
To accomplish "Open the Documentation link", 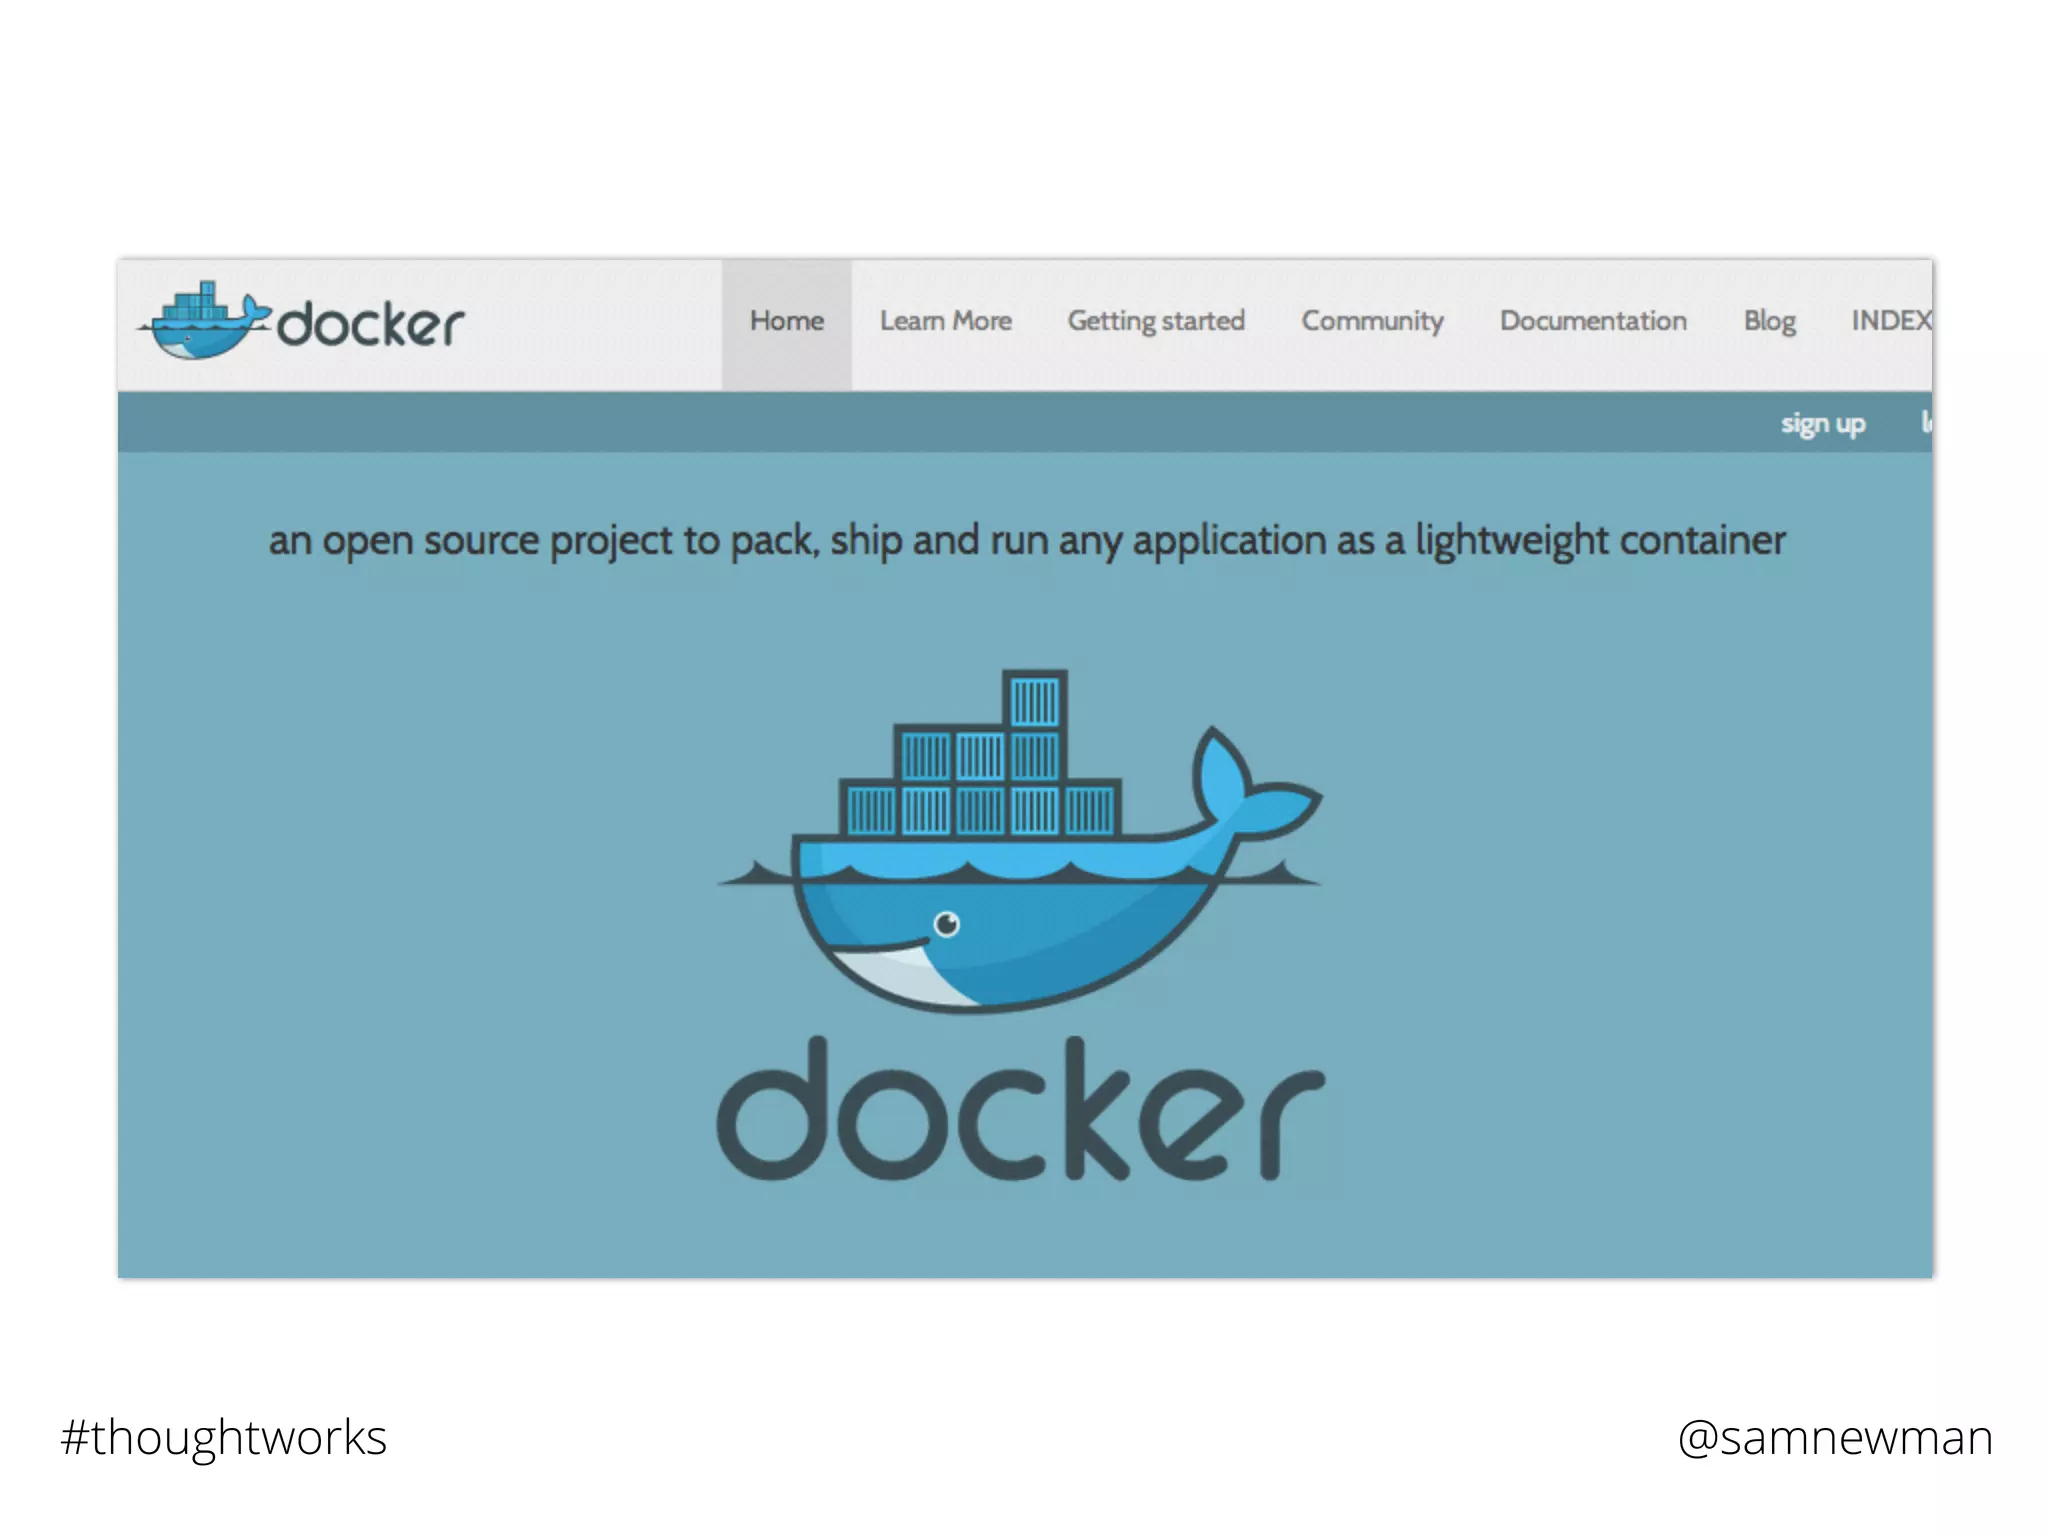I will [x=1593, y=321].
